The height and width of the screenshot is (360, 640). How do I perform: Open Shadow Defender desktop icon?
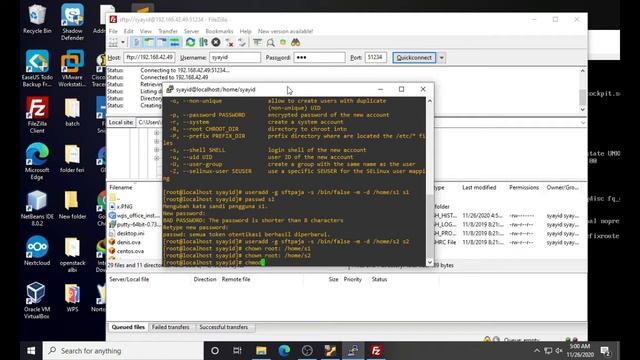72,22
